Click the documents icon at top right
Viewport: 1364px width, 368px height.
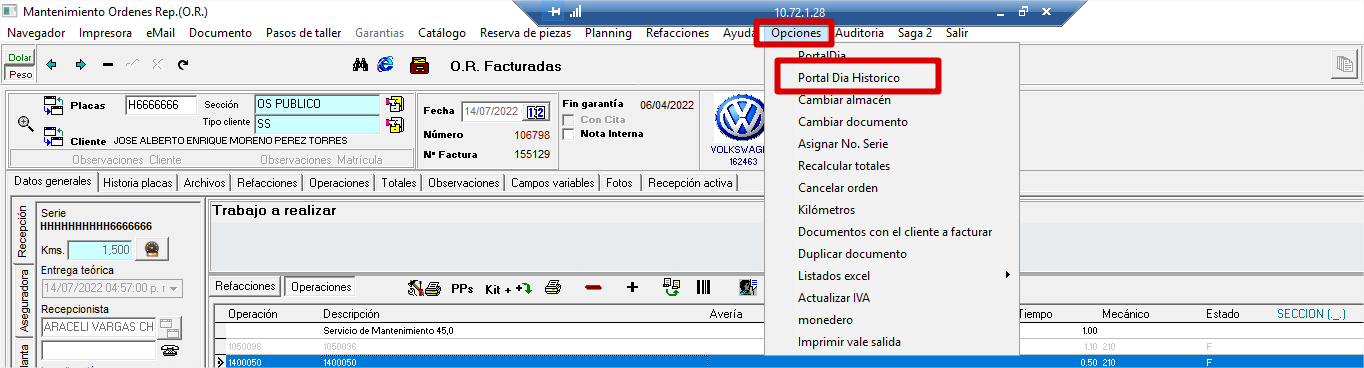(1344, 65)
